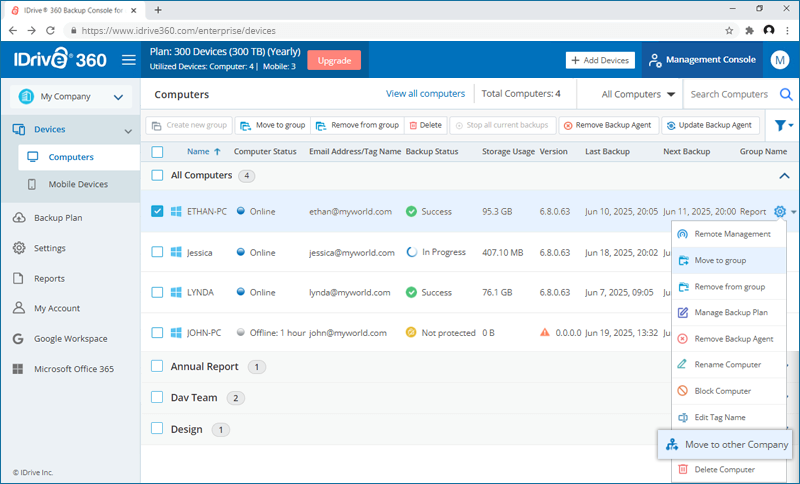Viewport: 800px width, 484px height.
Task: Open the Chrome three-dot menu
Action: [x=787, y=31]
